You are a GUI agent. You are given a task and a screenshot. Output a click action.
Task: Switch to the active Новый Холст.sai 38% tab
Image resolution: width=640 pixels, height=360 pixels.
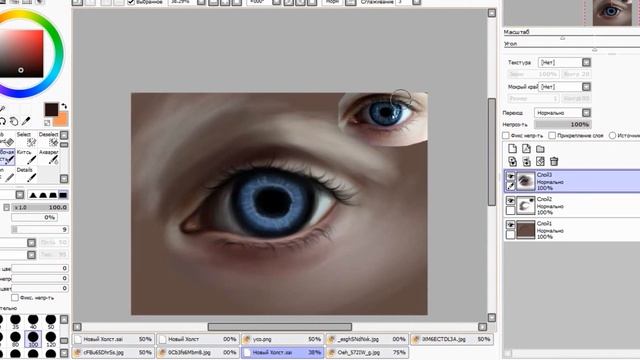click(282, 352)
